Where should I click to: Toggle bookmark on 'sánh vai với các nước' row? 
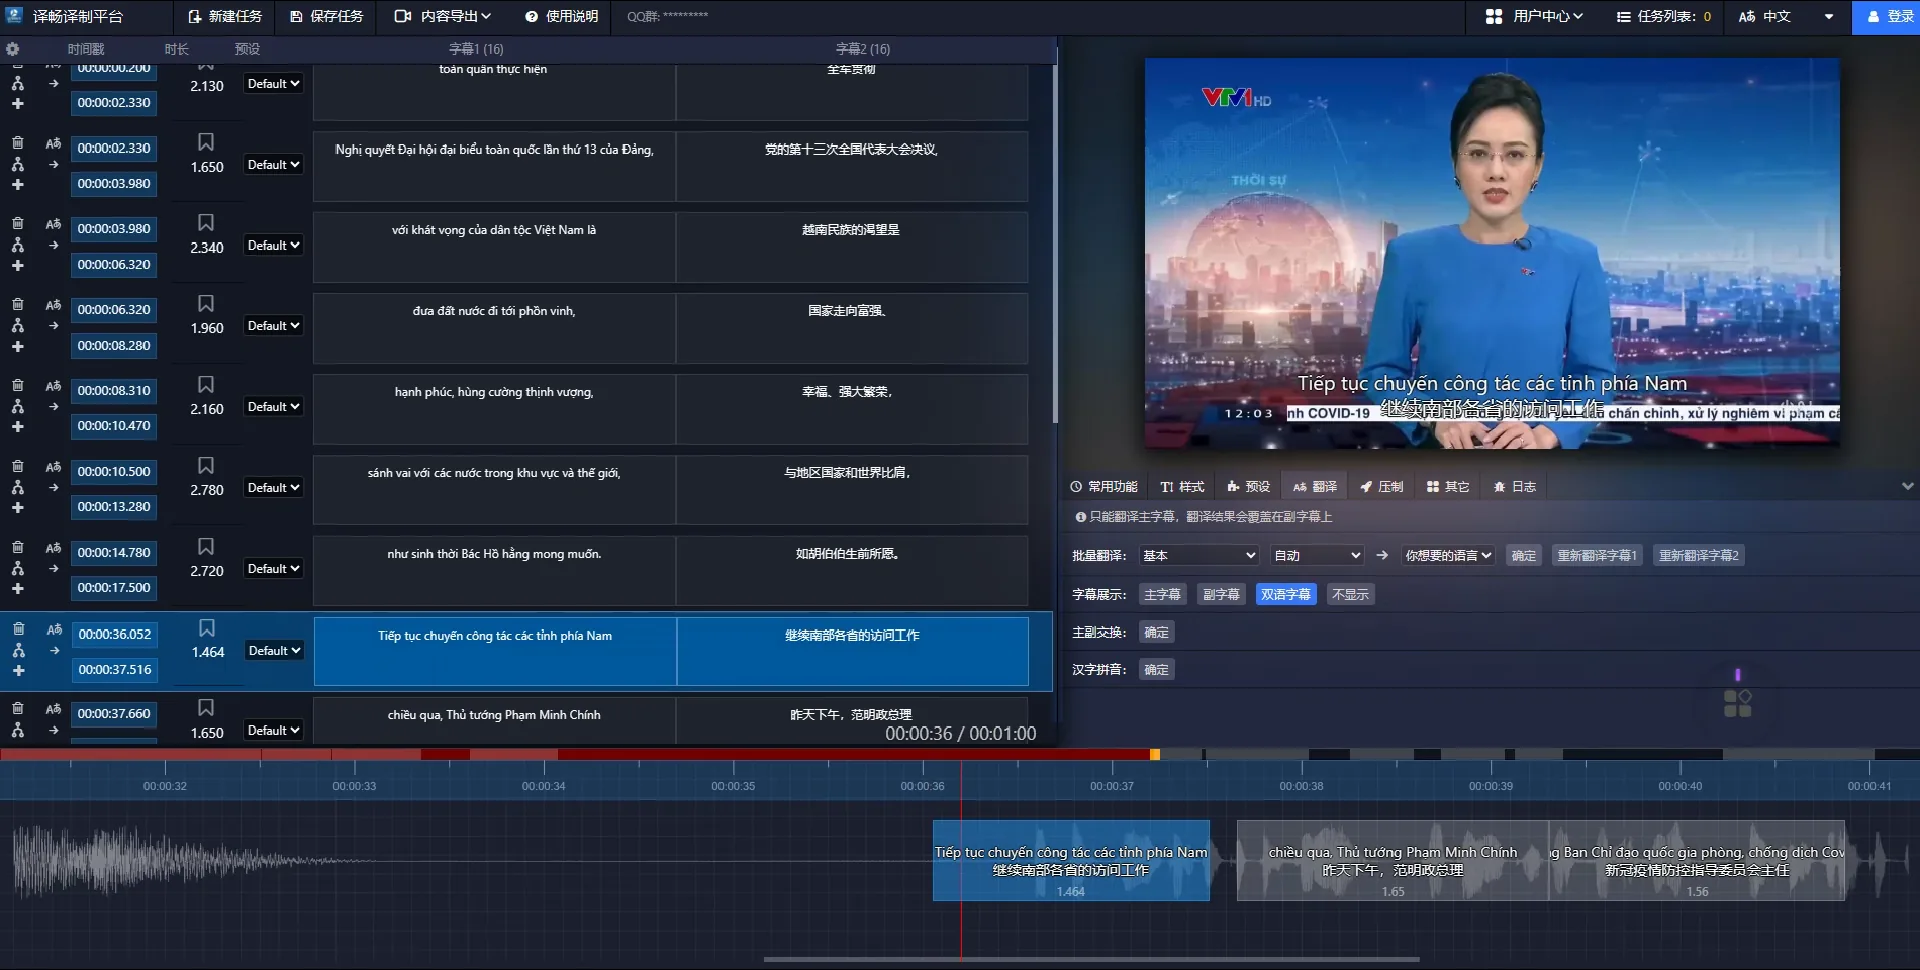click(206, 466)
